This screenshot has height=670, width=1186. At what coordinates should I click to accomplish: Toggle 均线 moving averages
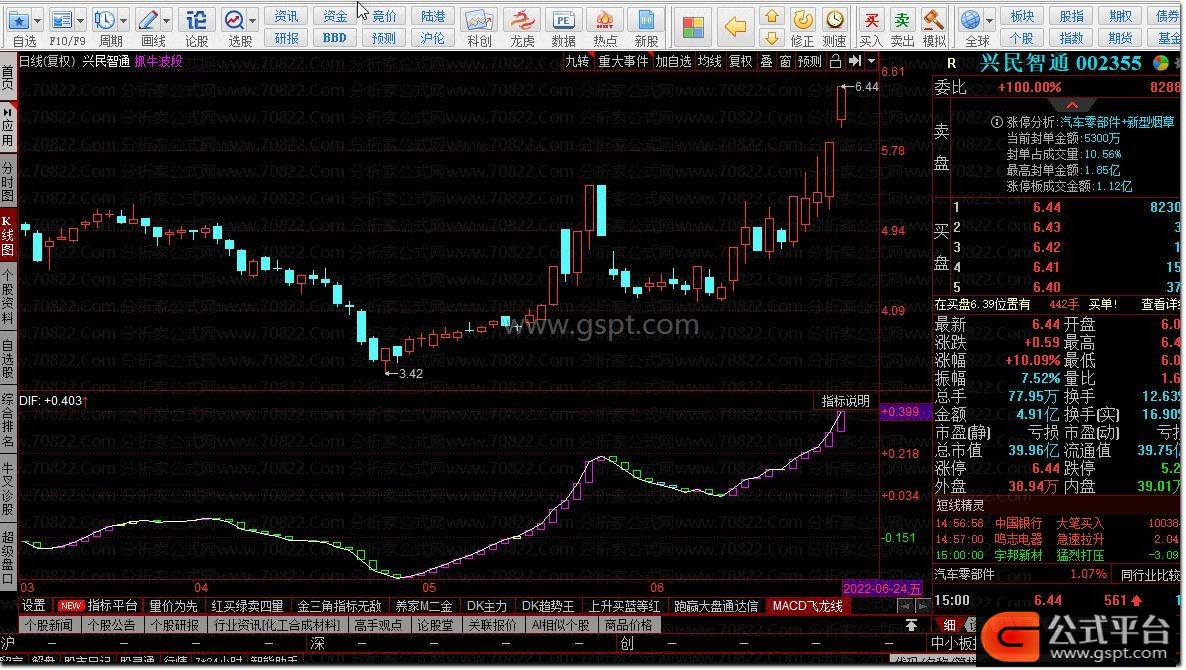point(709,61)
